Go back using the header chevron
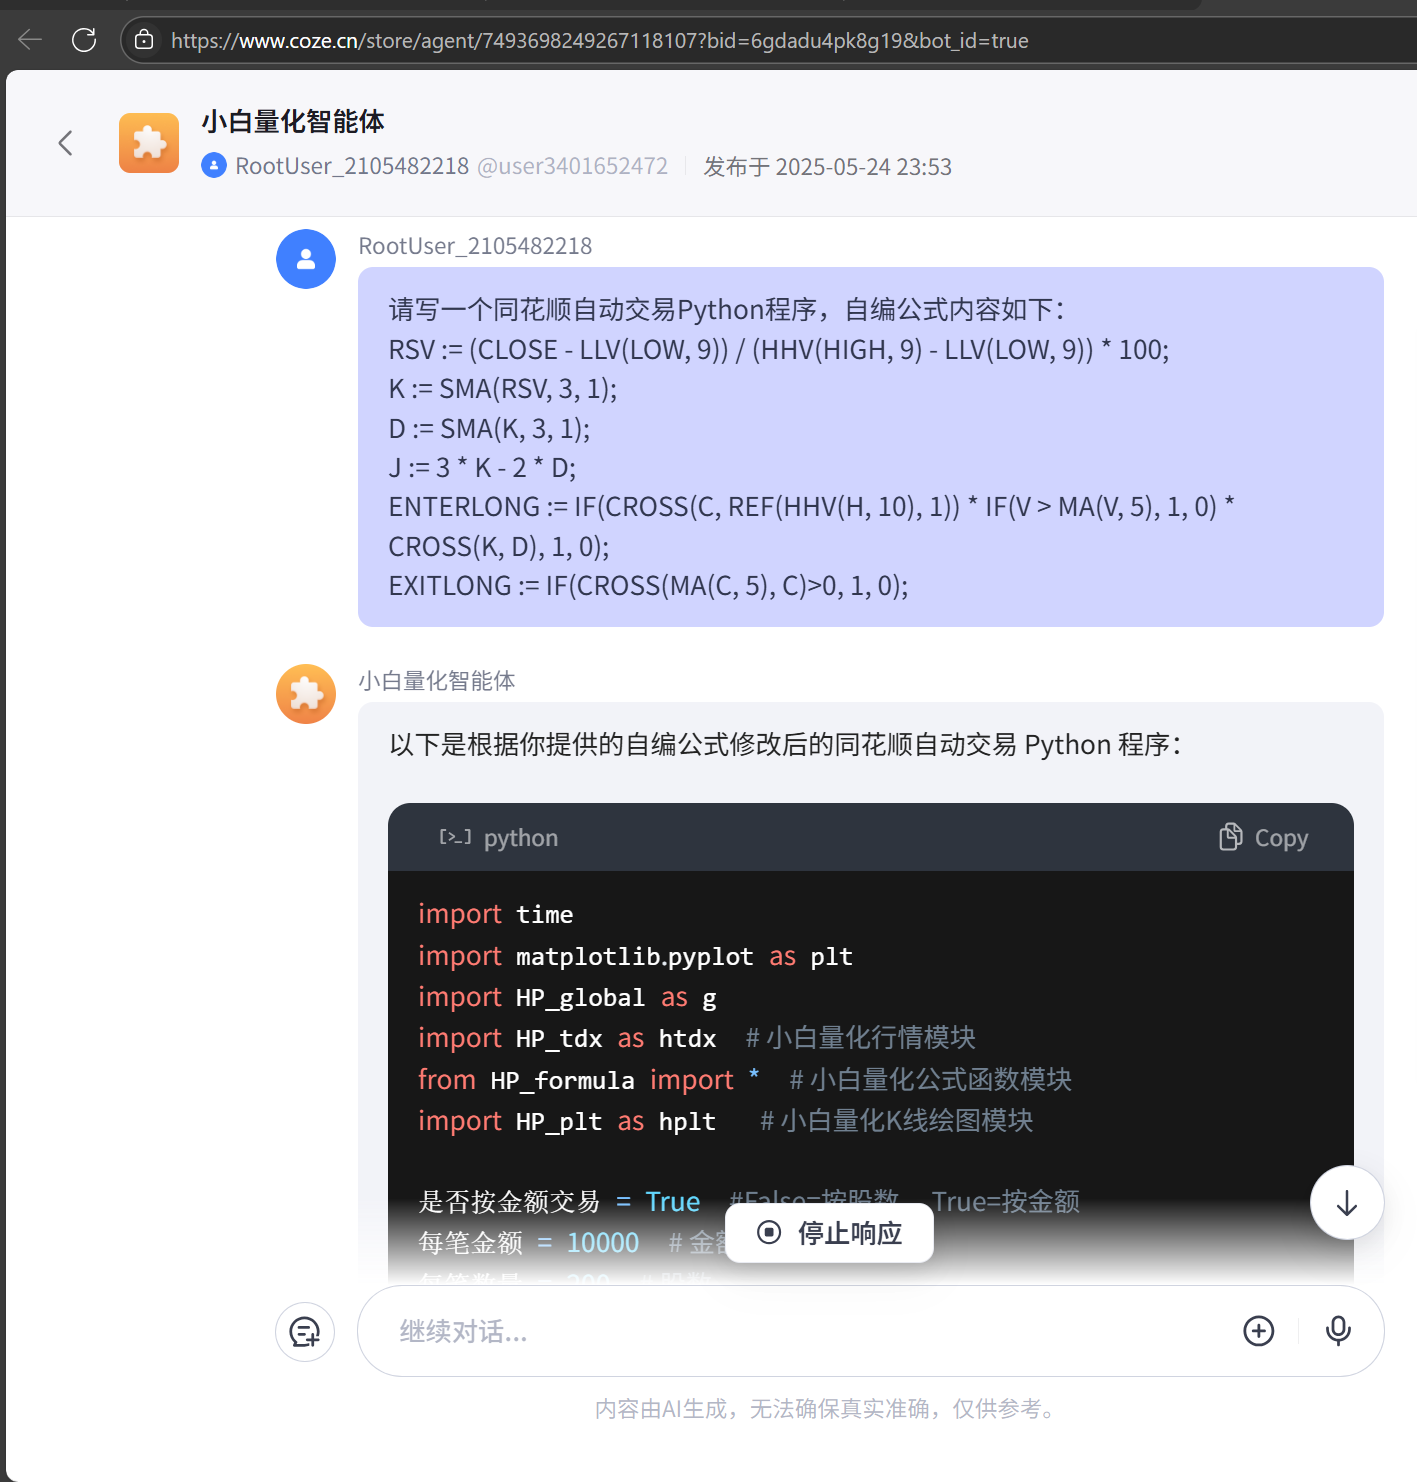This screenshot has height=1482, width=1417. point(66,143)
